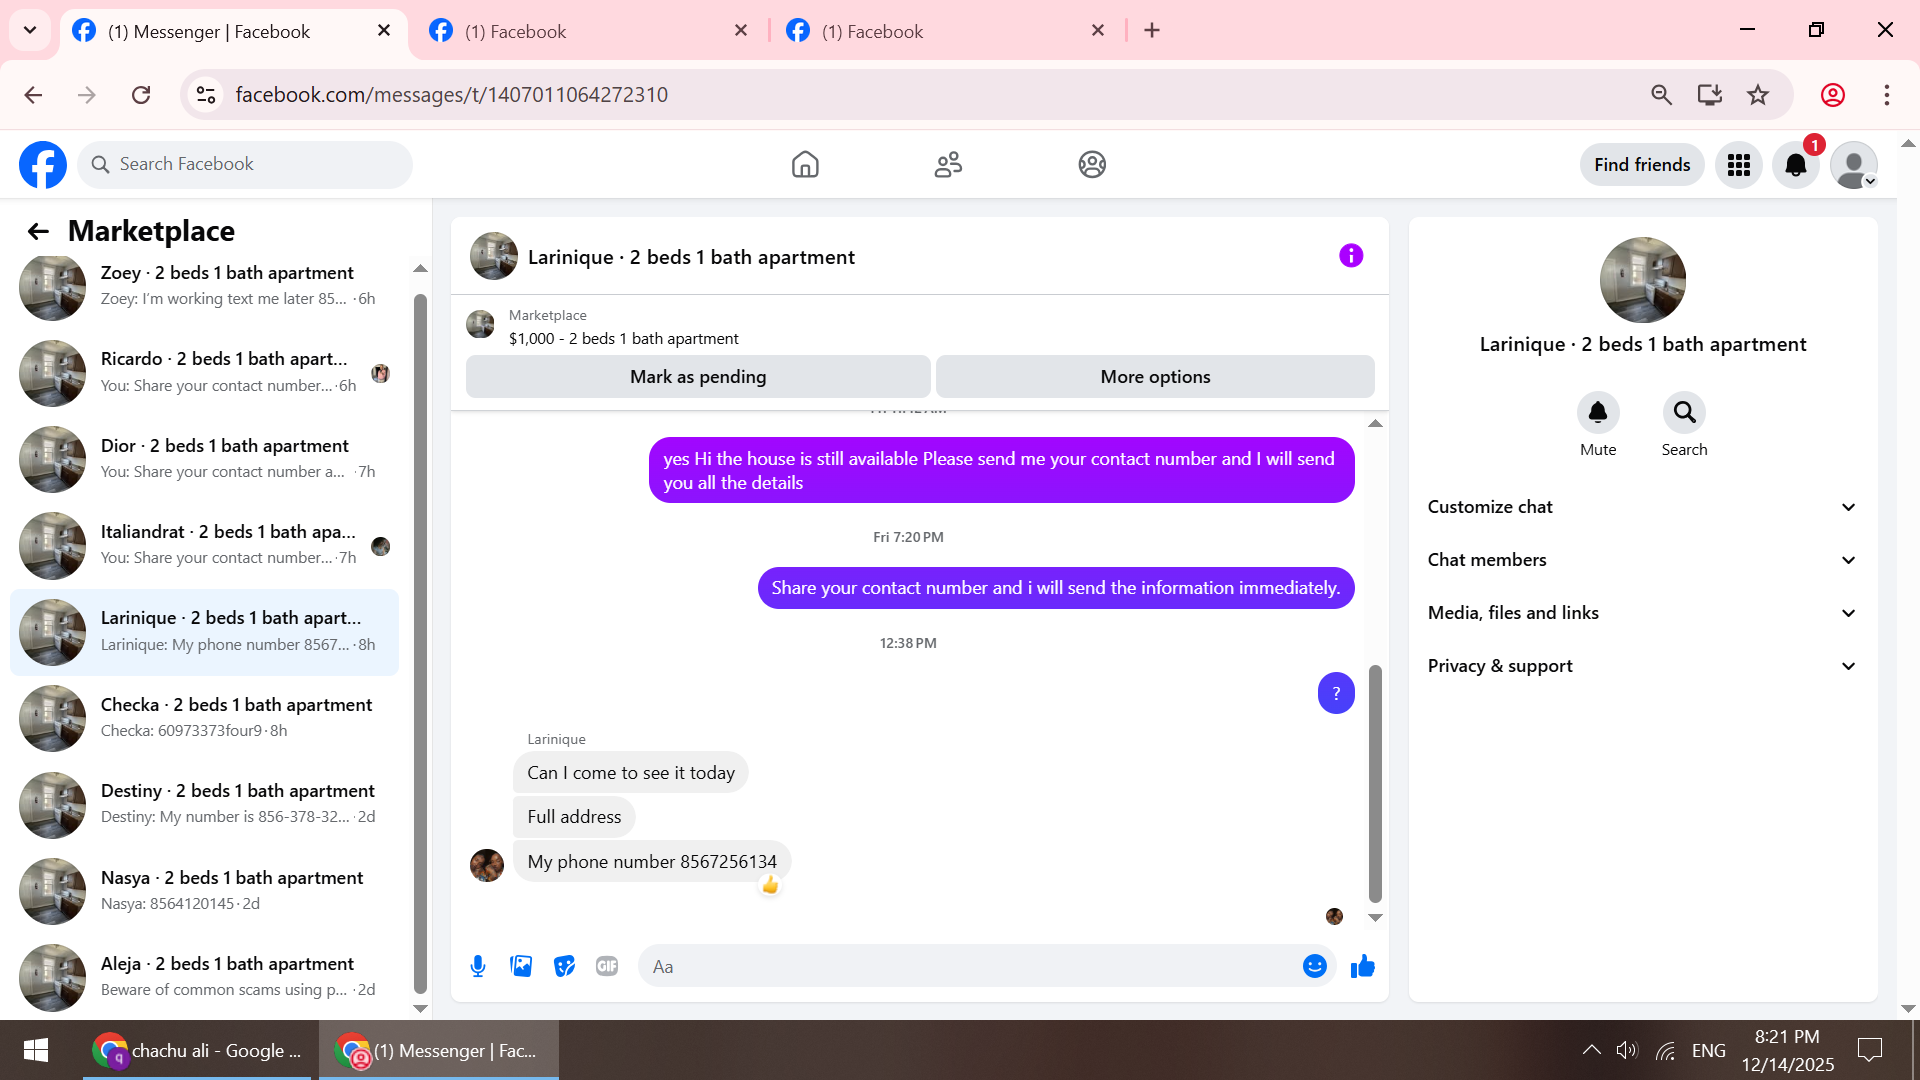
Task: Open conversation information purple icon
Action: 1351,256
